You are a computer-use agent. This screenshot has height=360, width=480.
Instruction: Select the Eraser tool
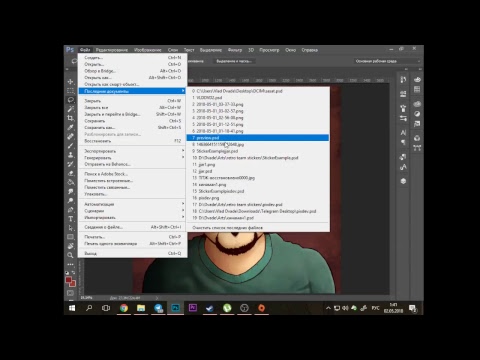tap(70, 173)
